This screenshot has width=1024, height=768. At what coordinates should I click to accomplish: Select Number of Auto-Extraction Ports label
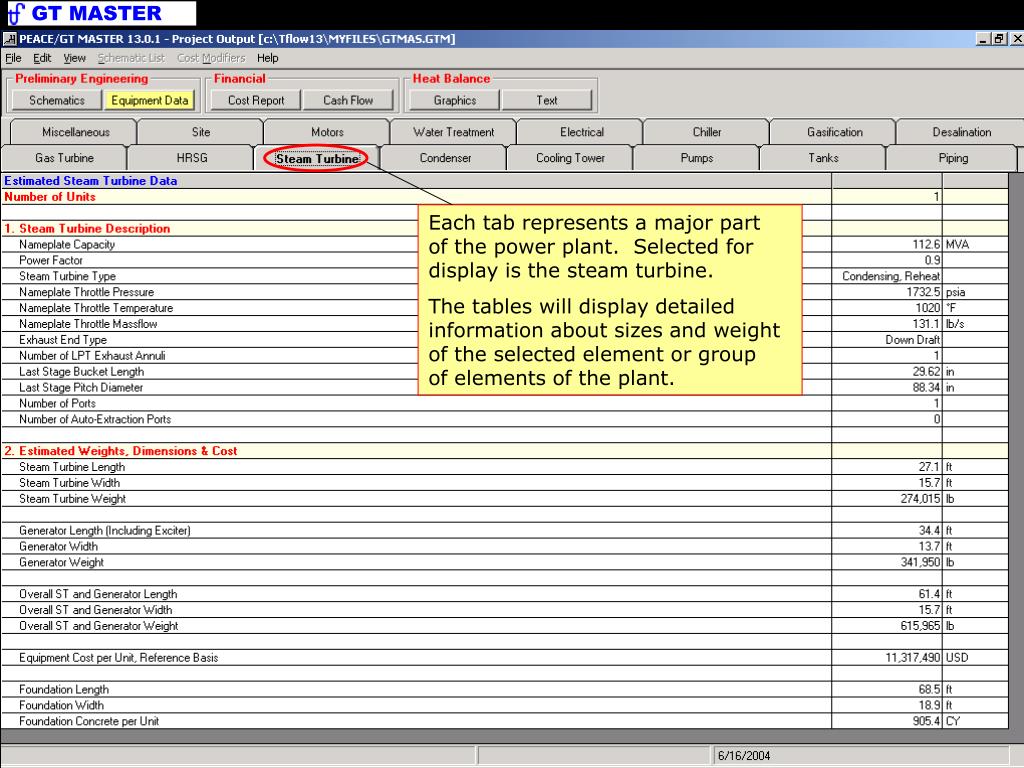click(x=95, y=419)
